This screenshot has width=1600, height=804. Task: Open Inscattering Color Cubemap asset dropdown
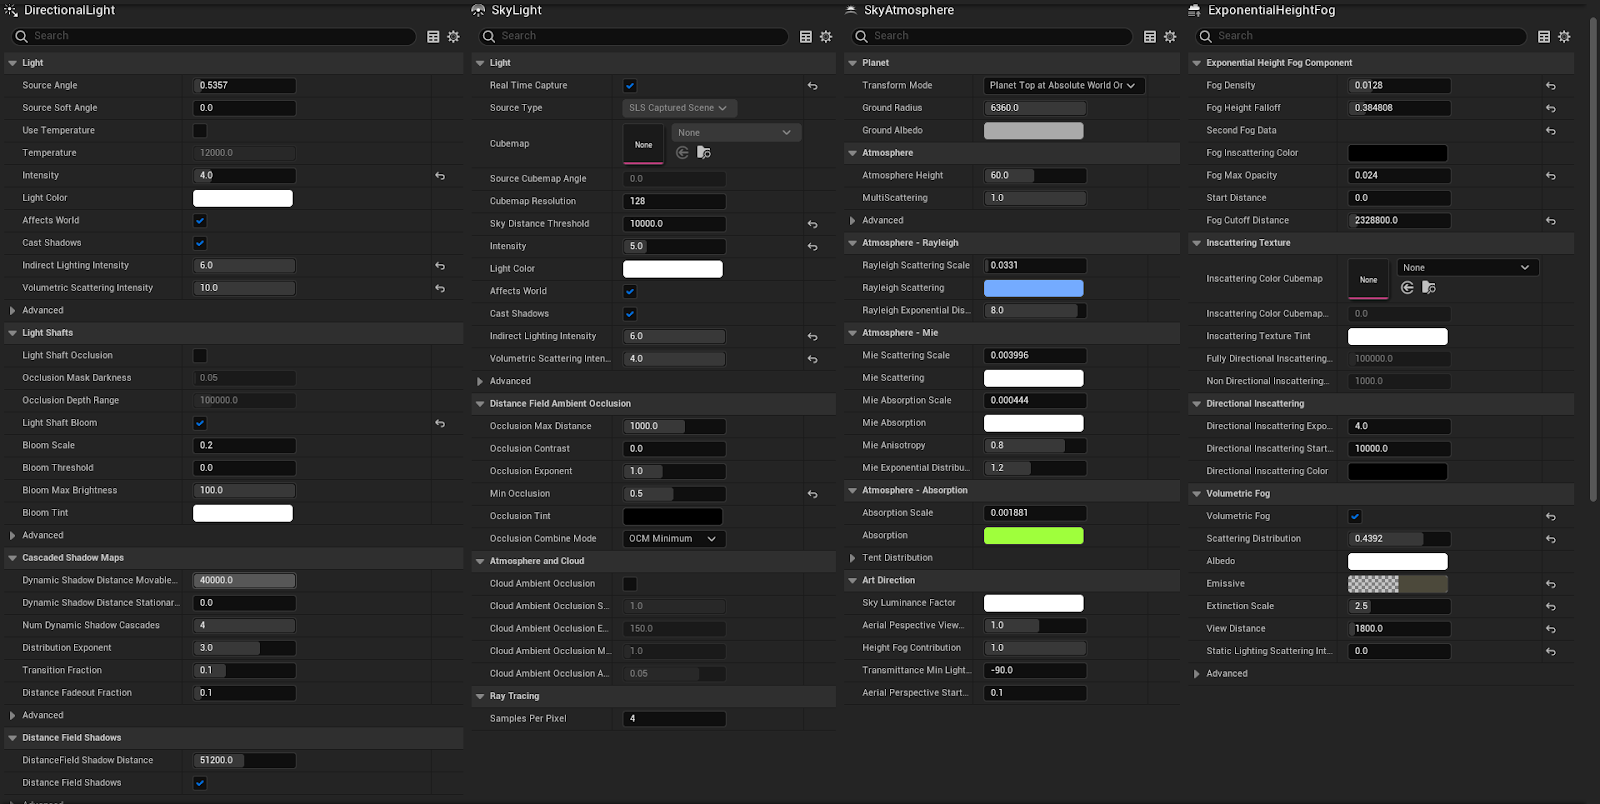pos(1468,268)
